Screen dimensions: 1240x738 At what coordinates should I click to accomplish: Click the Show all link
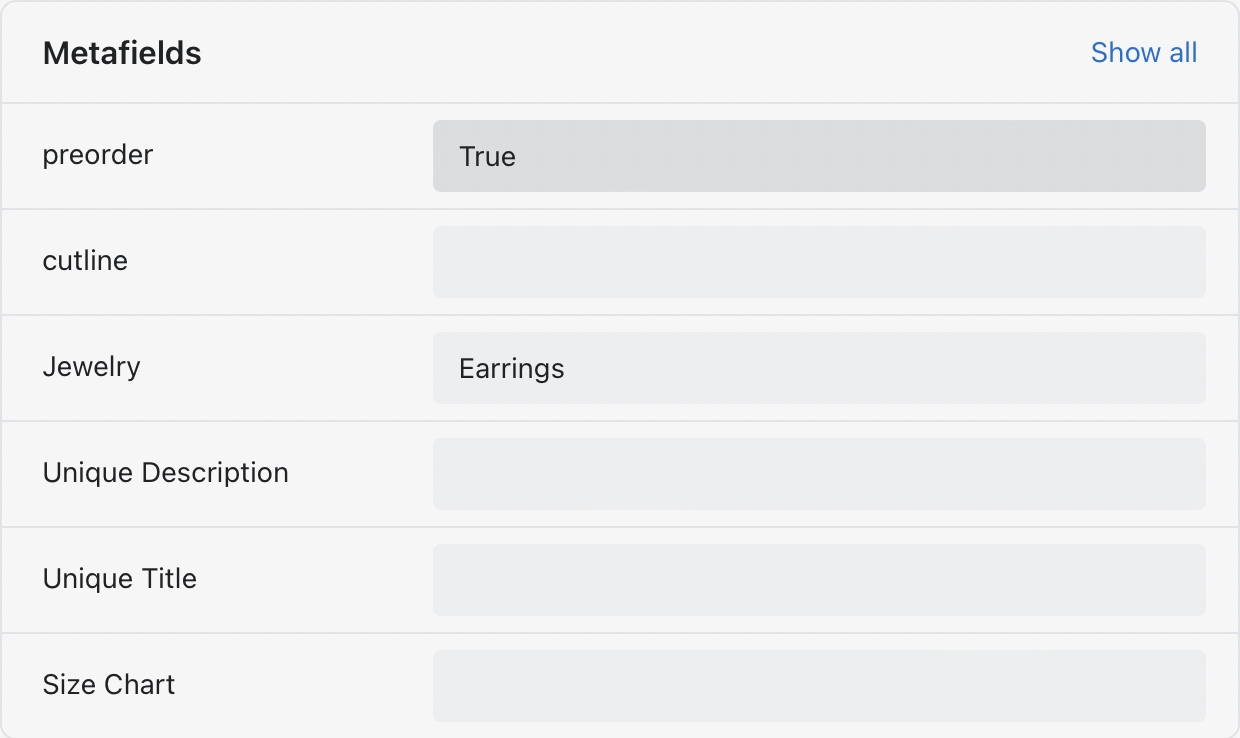pos(1143,52)
